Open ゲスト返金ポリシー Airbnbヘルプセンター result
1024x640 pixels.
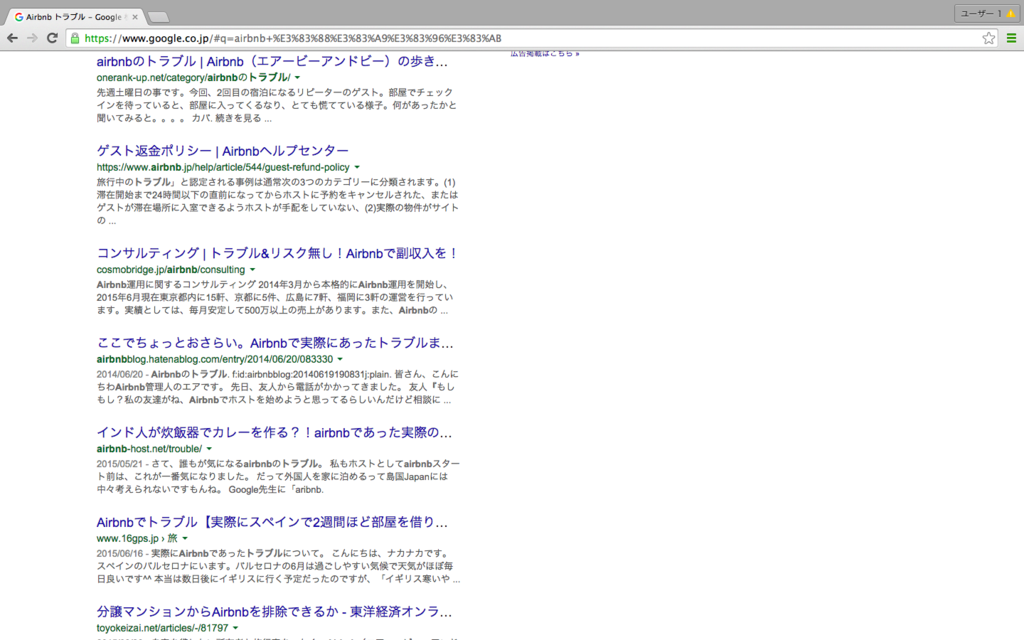coord(223,151)
